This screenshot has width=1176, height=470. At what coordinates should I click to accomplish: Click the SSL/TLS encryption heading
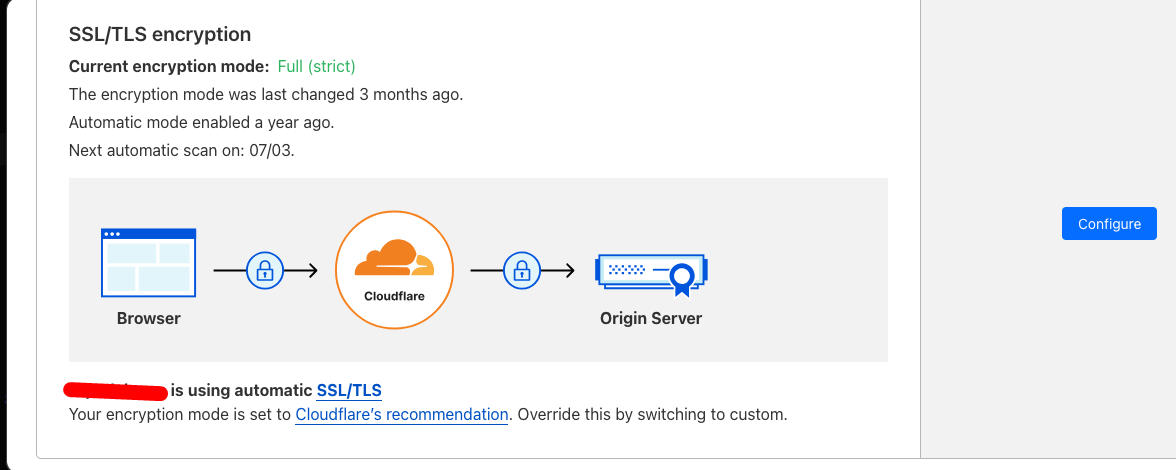(160, 34)
